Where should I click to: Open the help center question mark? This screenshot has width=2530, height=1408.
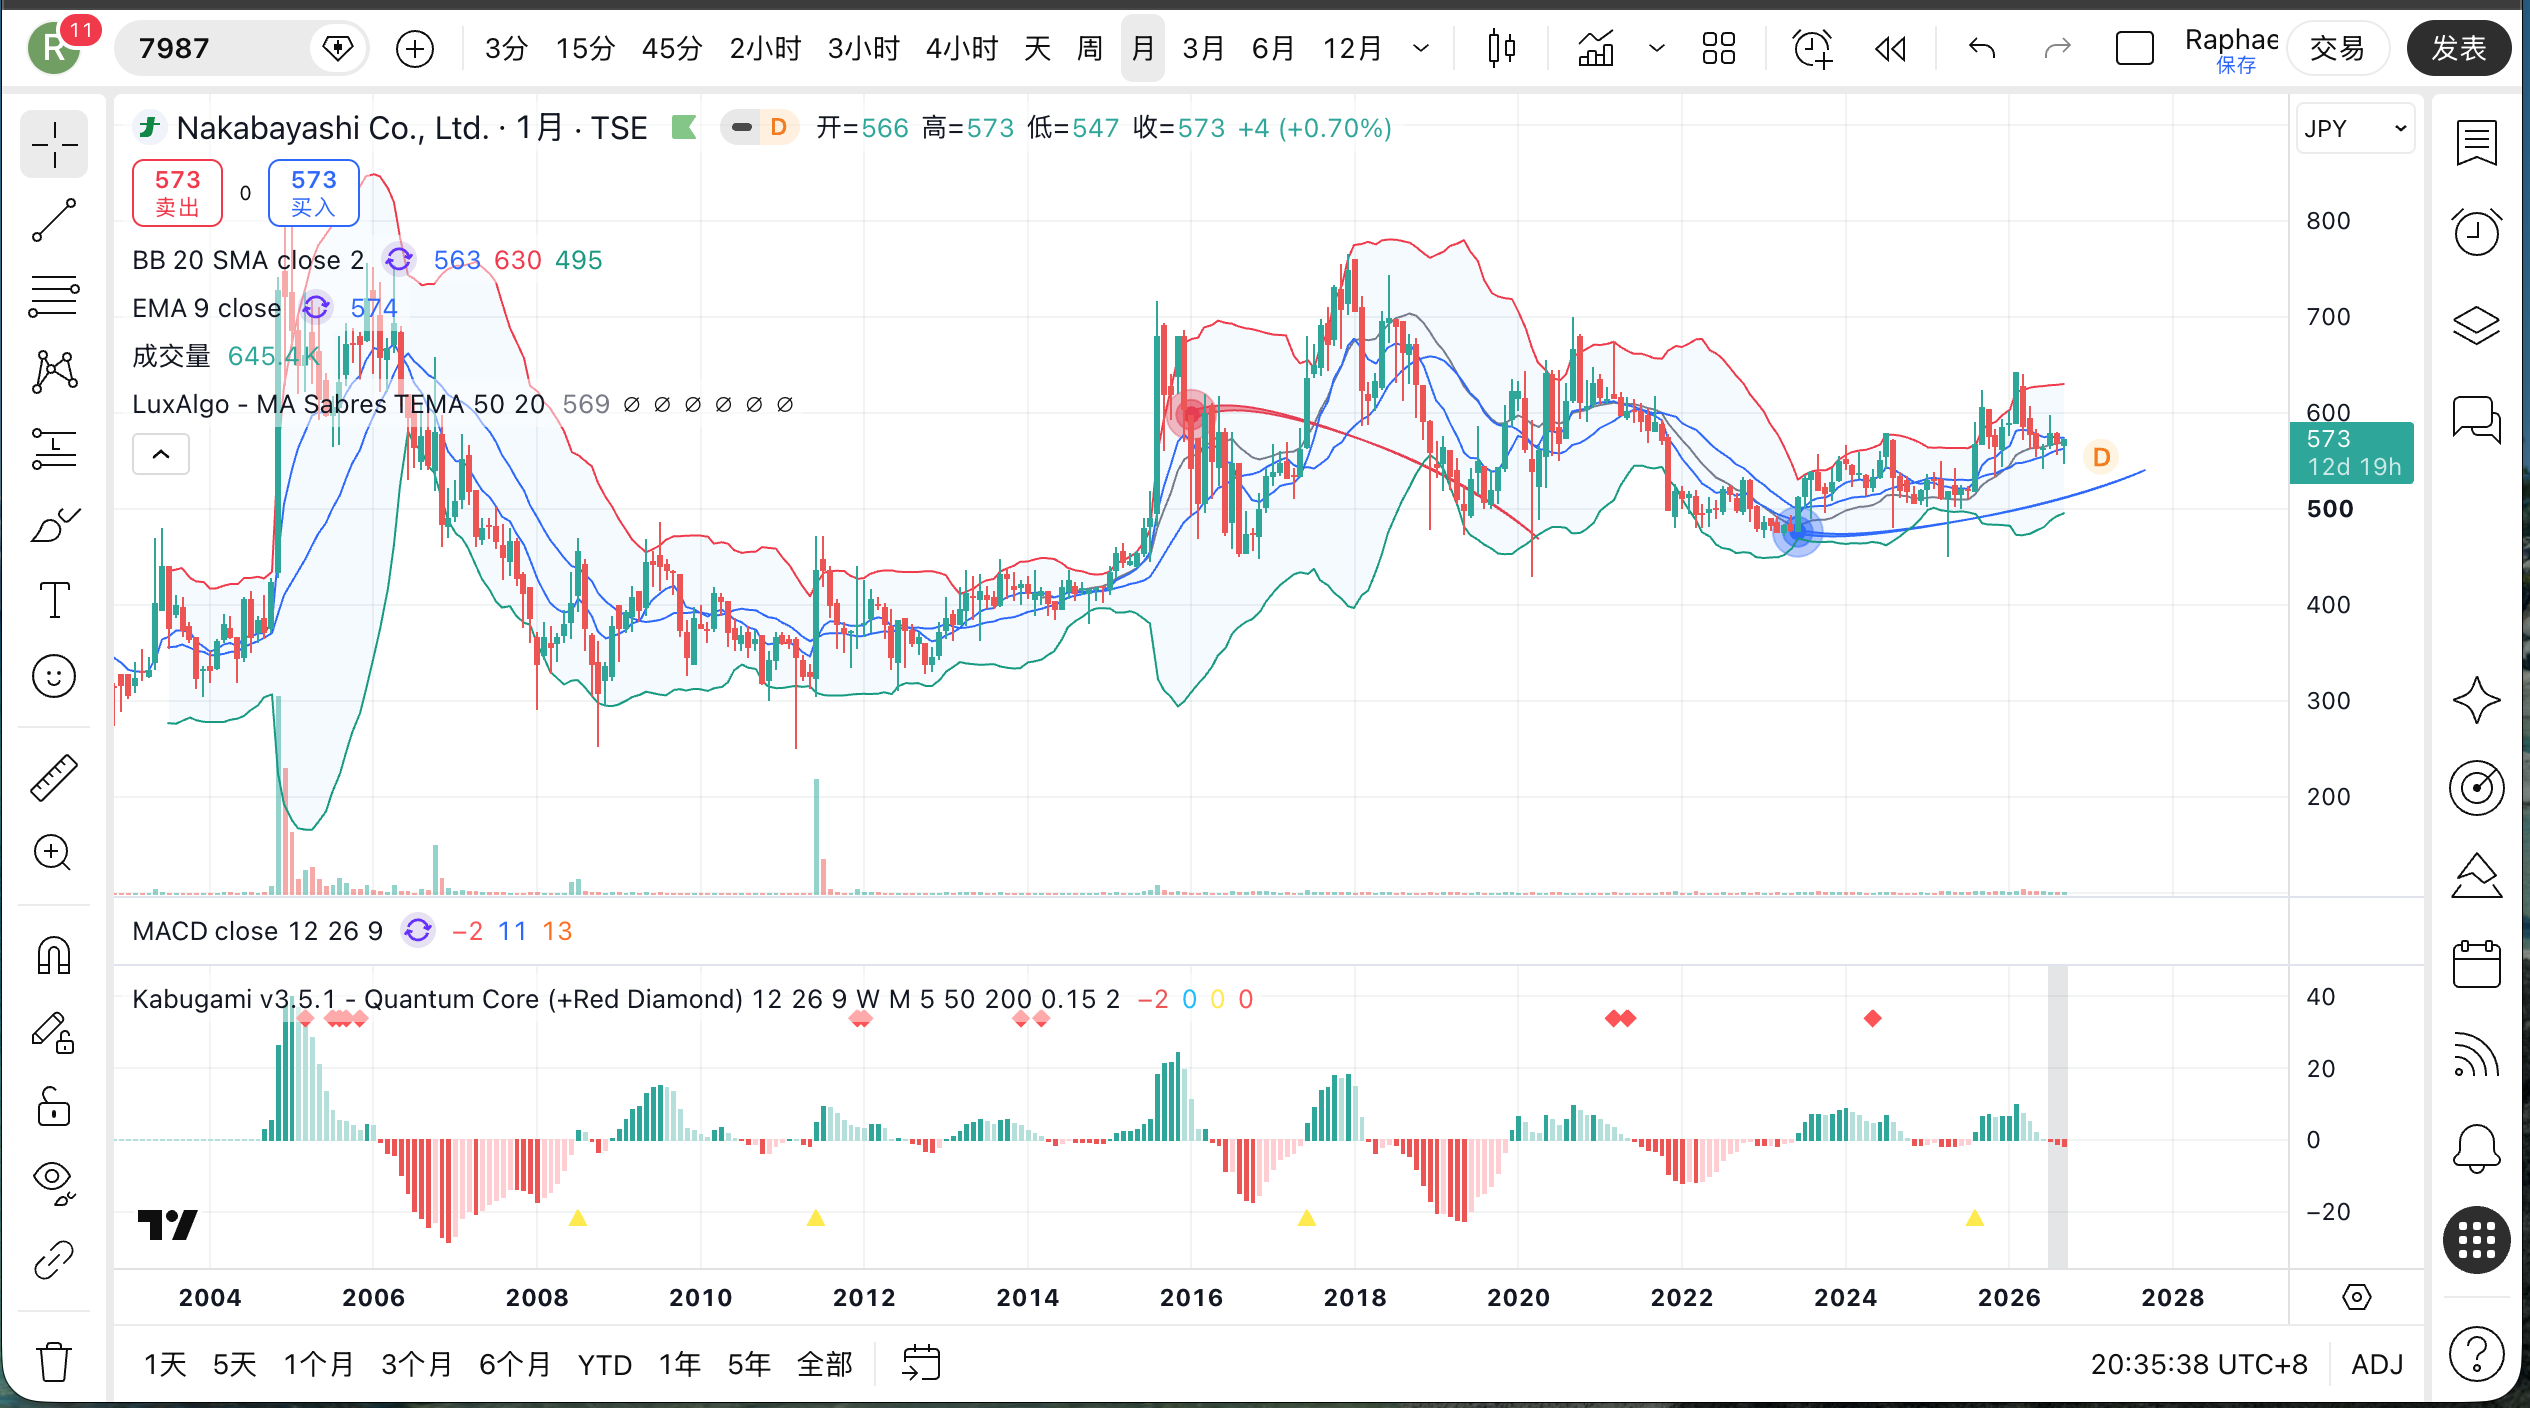pos(2476,1355)
